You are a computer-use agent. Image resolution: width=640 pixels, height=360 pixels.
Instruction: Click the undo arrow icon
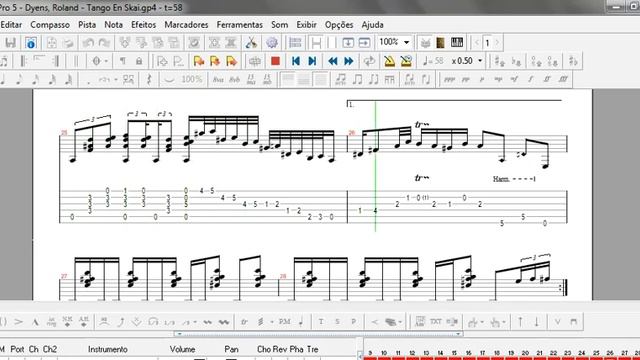coord(88,42)
